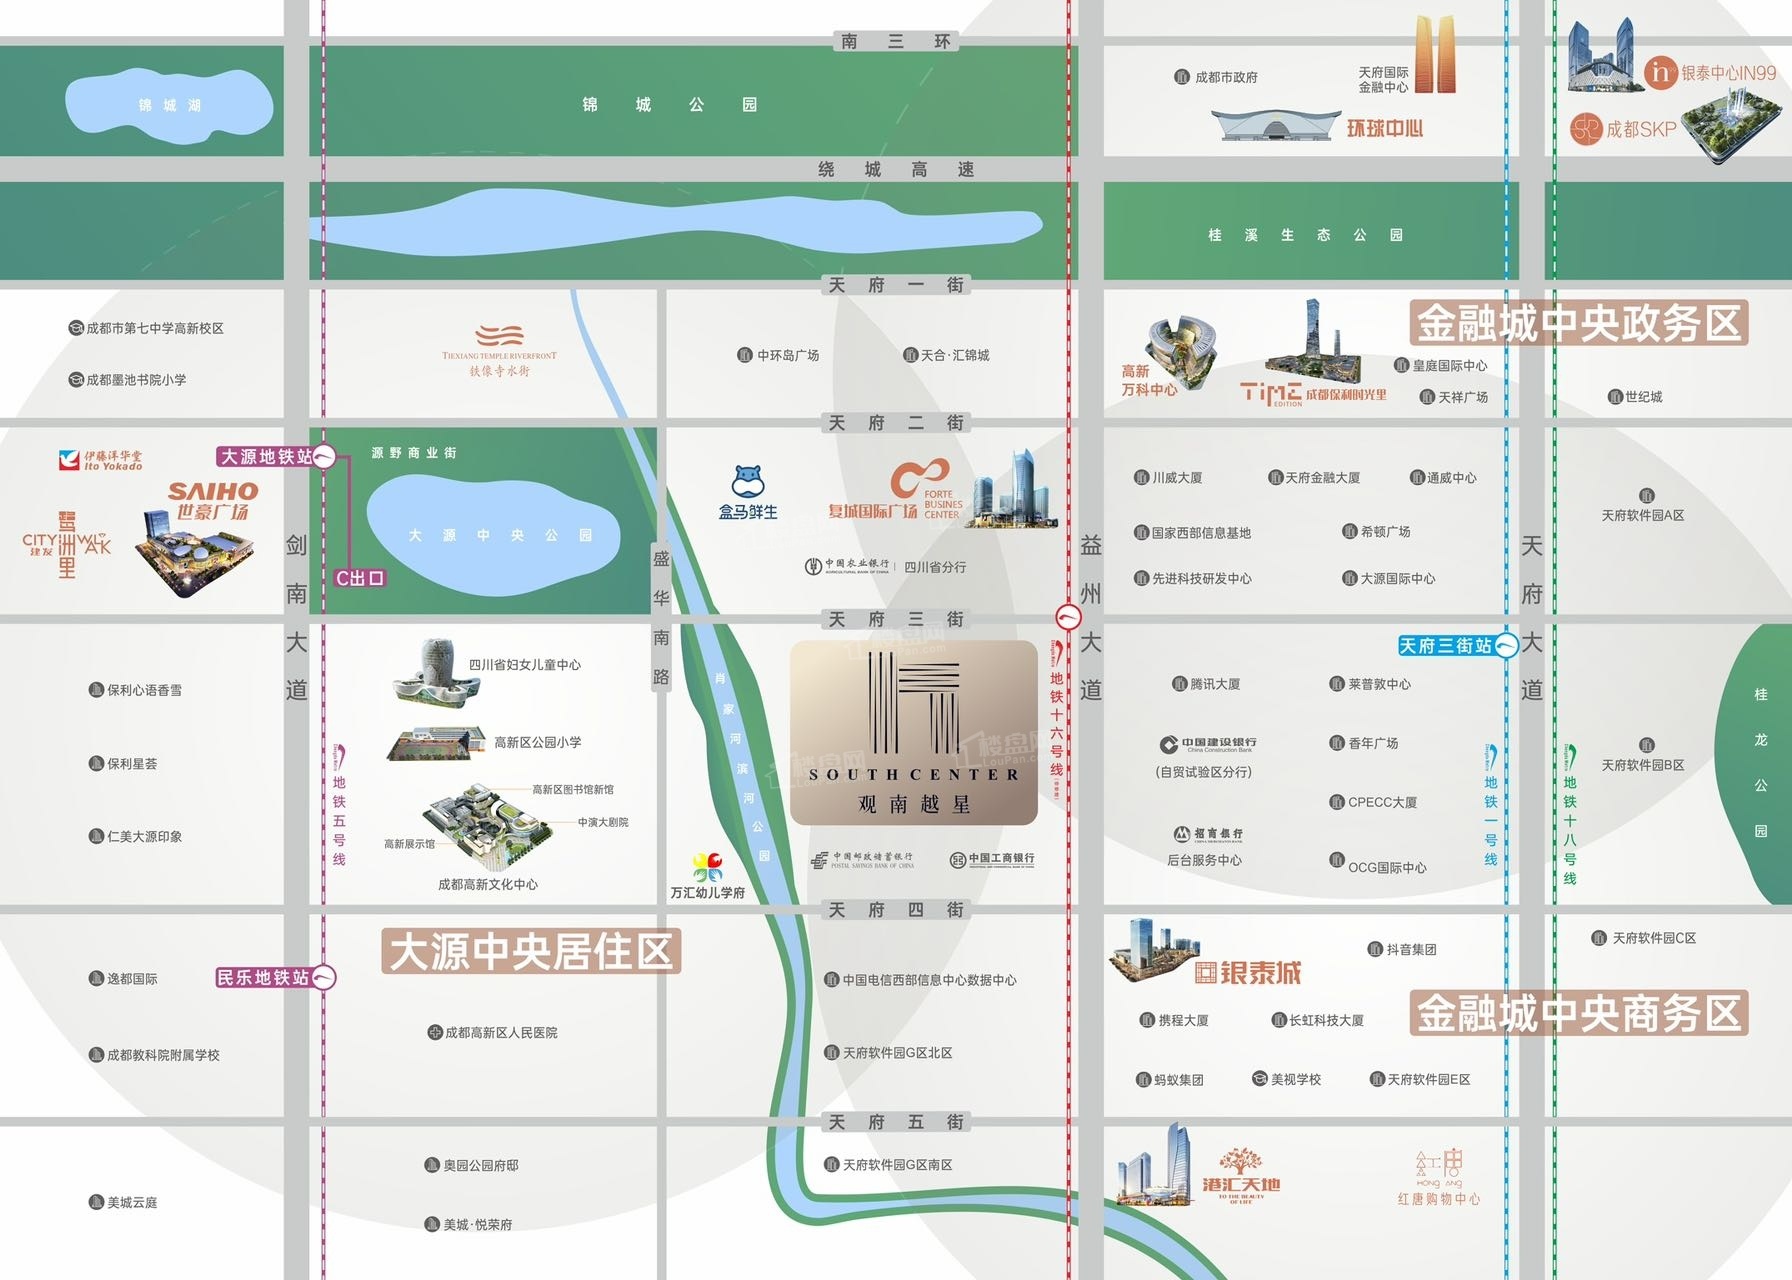Image resolution: width=1792 pixels, height=1280 pixels.
Task: Click the 天府国际金融中心 twin towers
Action: click(1435, 55)
